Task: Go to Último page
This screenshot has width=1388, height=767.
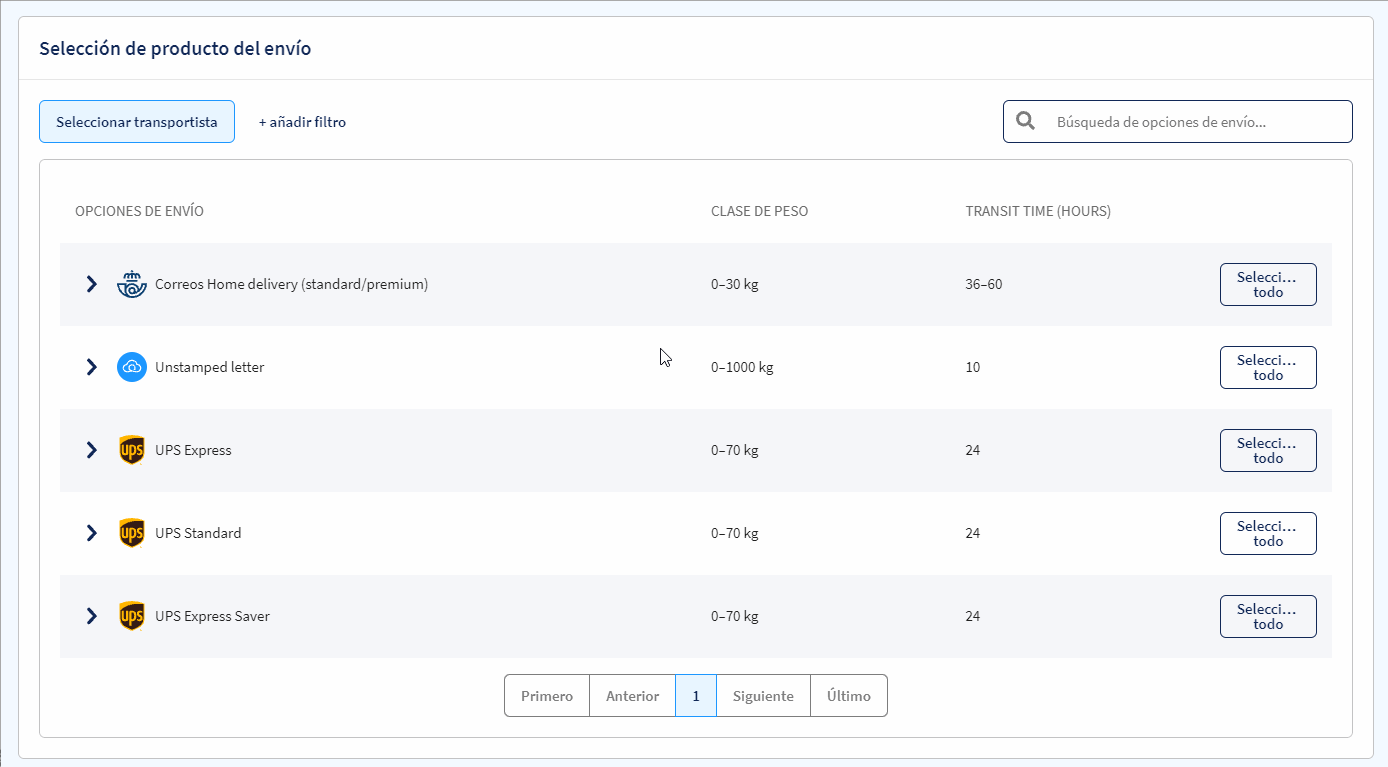Action: click(x=849, y=696)
